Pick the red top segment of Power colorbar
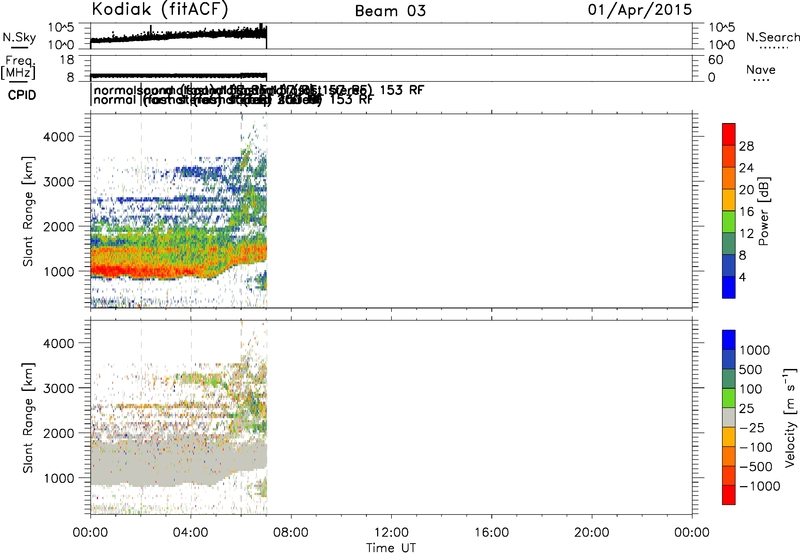Viewport: 800px width, 554px height. [x=729, y=134]
